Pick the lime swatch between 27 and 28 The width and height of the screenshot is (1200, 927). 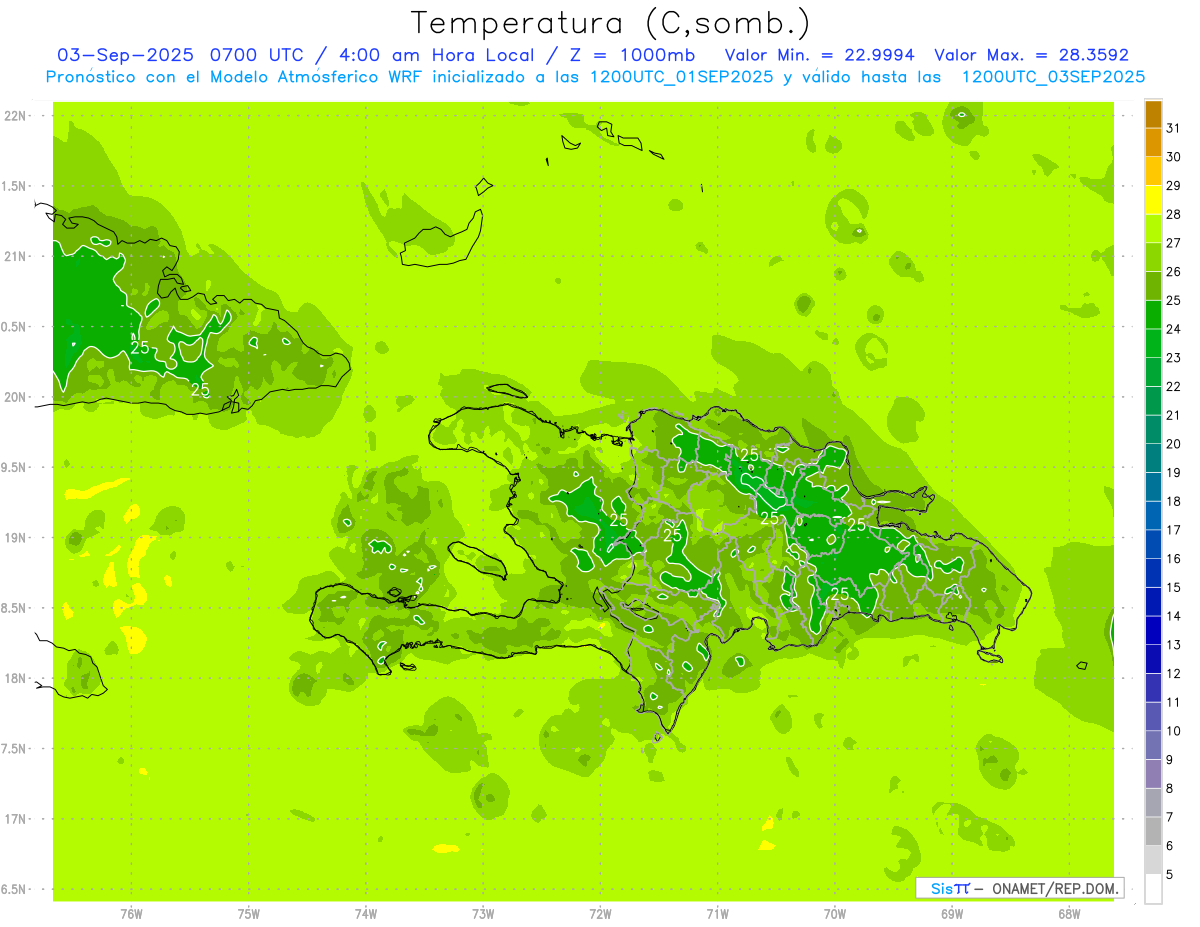coord(1153,229)
